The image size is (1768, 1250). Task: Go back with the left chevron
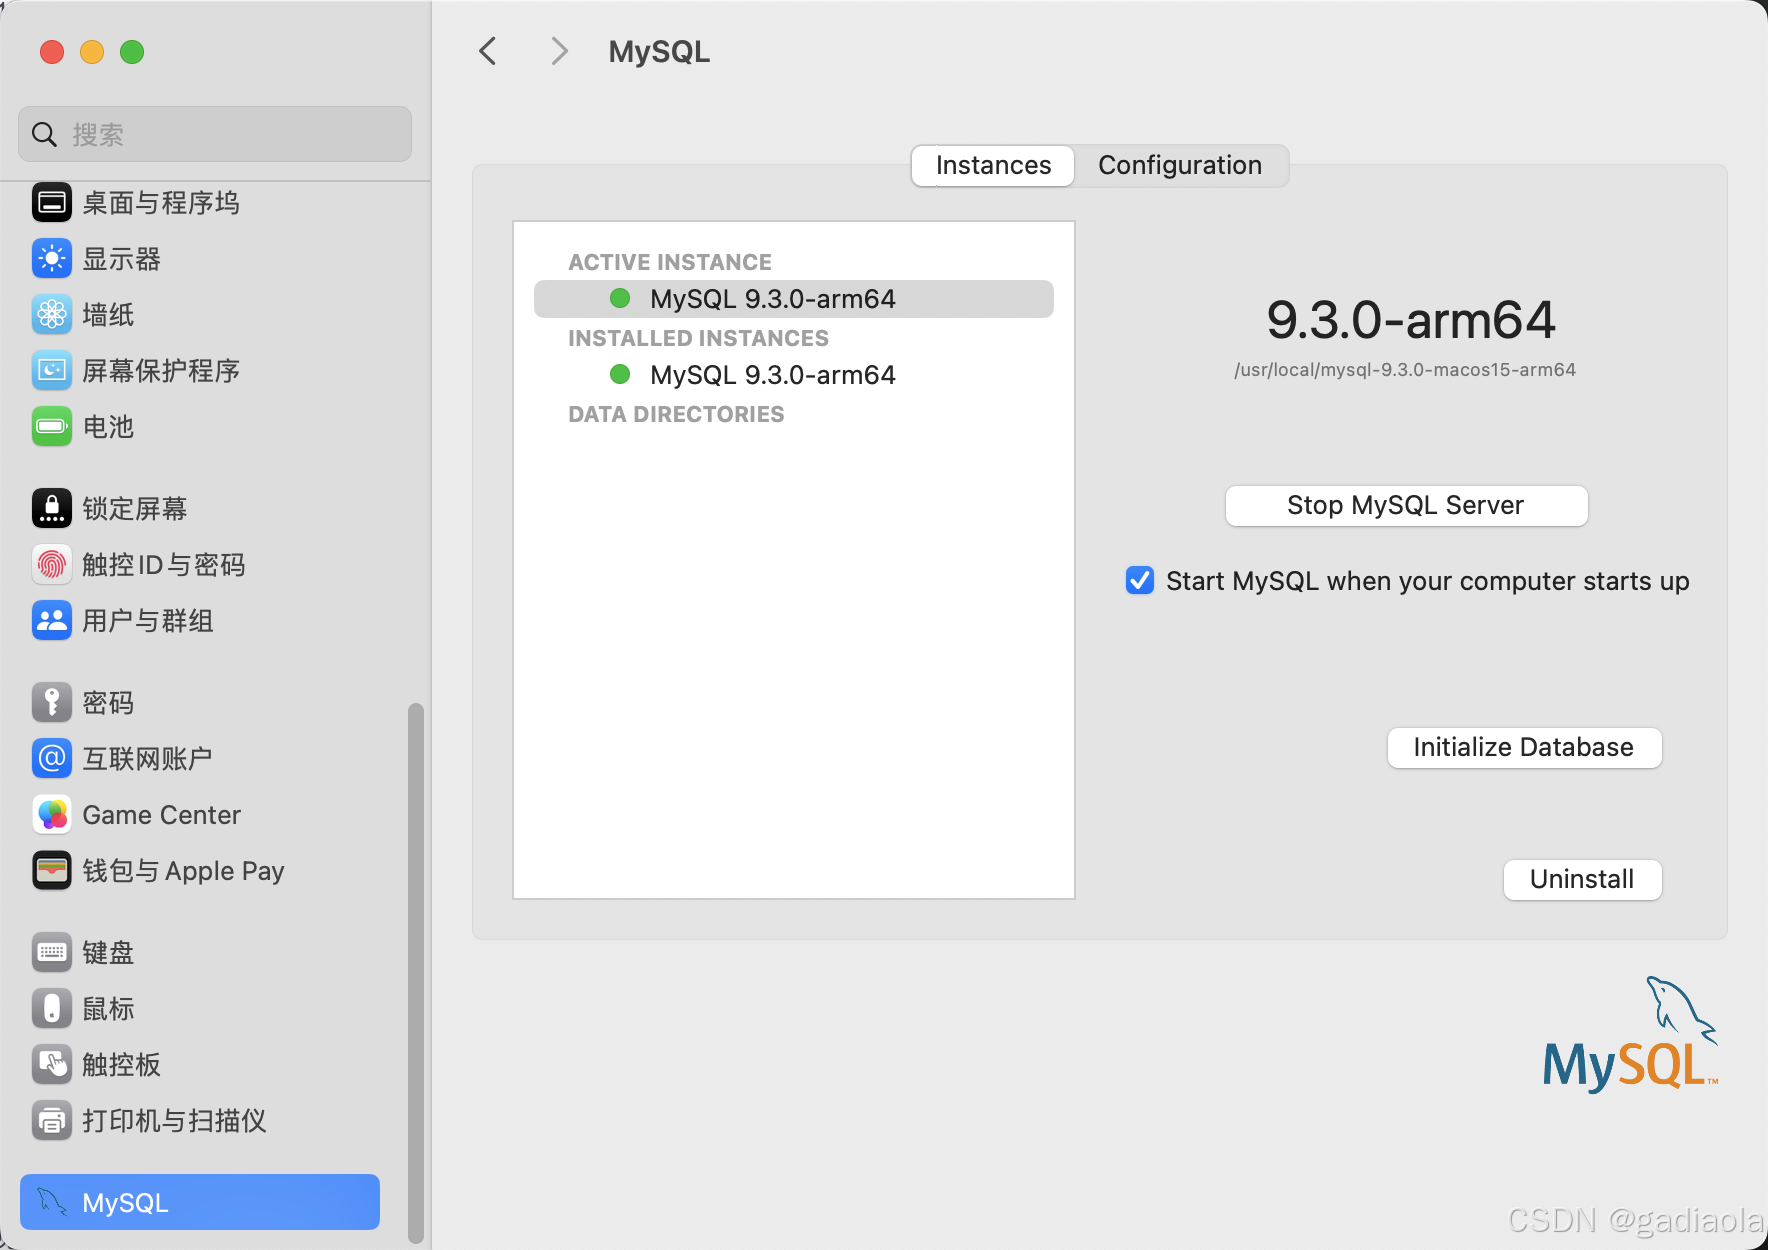(488, 51)
